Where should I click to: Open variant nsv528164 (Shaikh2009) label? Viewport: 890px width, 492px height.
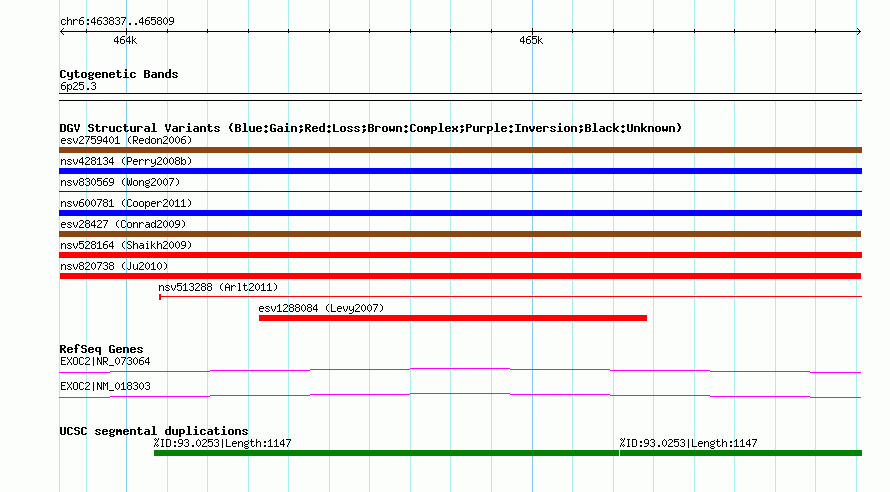(126, 245)
